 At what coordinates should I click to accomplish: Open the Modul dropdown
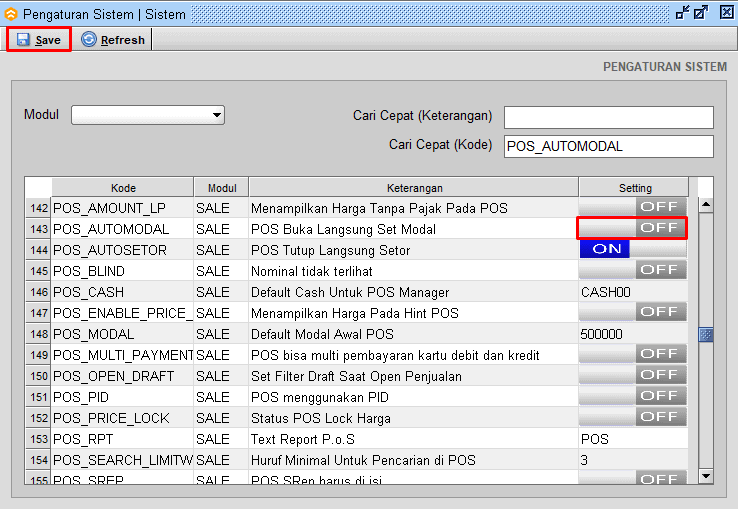(148, 115)
